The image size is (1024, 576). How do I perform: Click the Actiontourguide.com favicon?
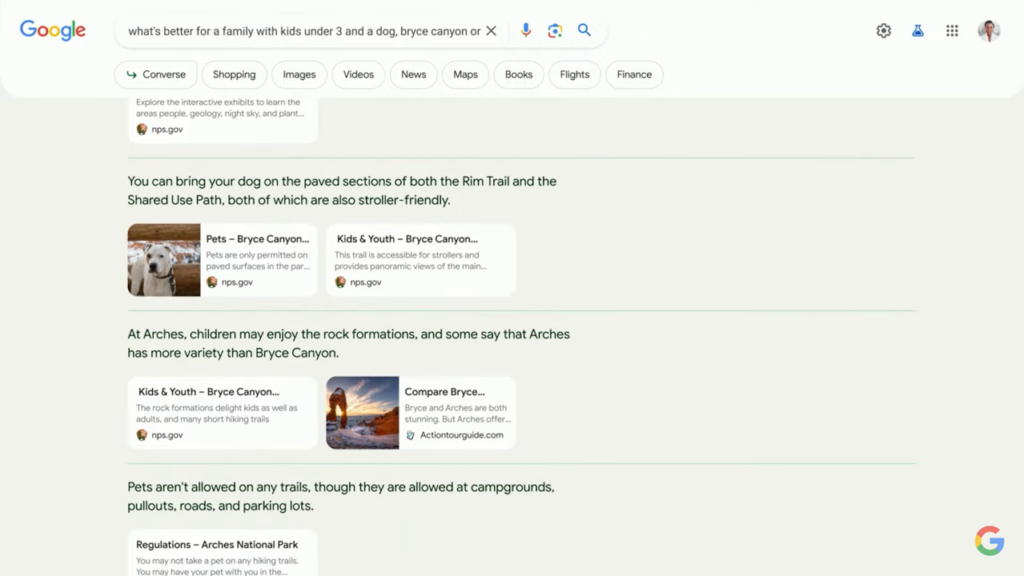(410, 435)
